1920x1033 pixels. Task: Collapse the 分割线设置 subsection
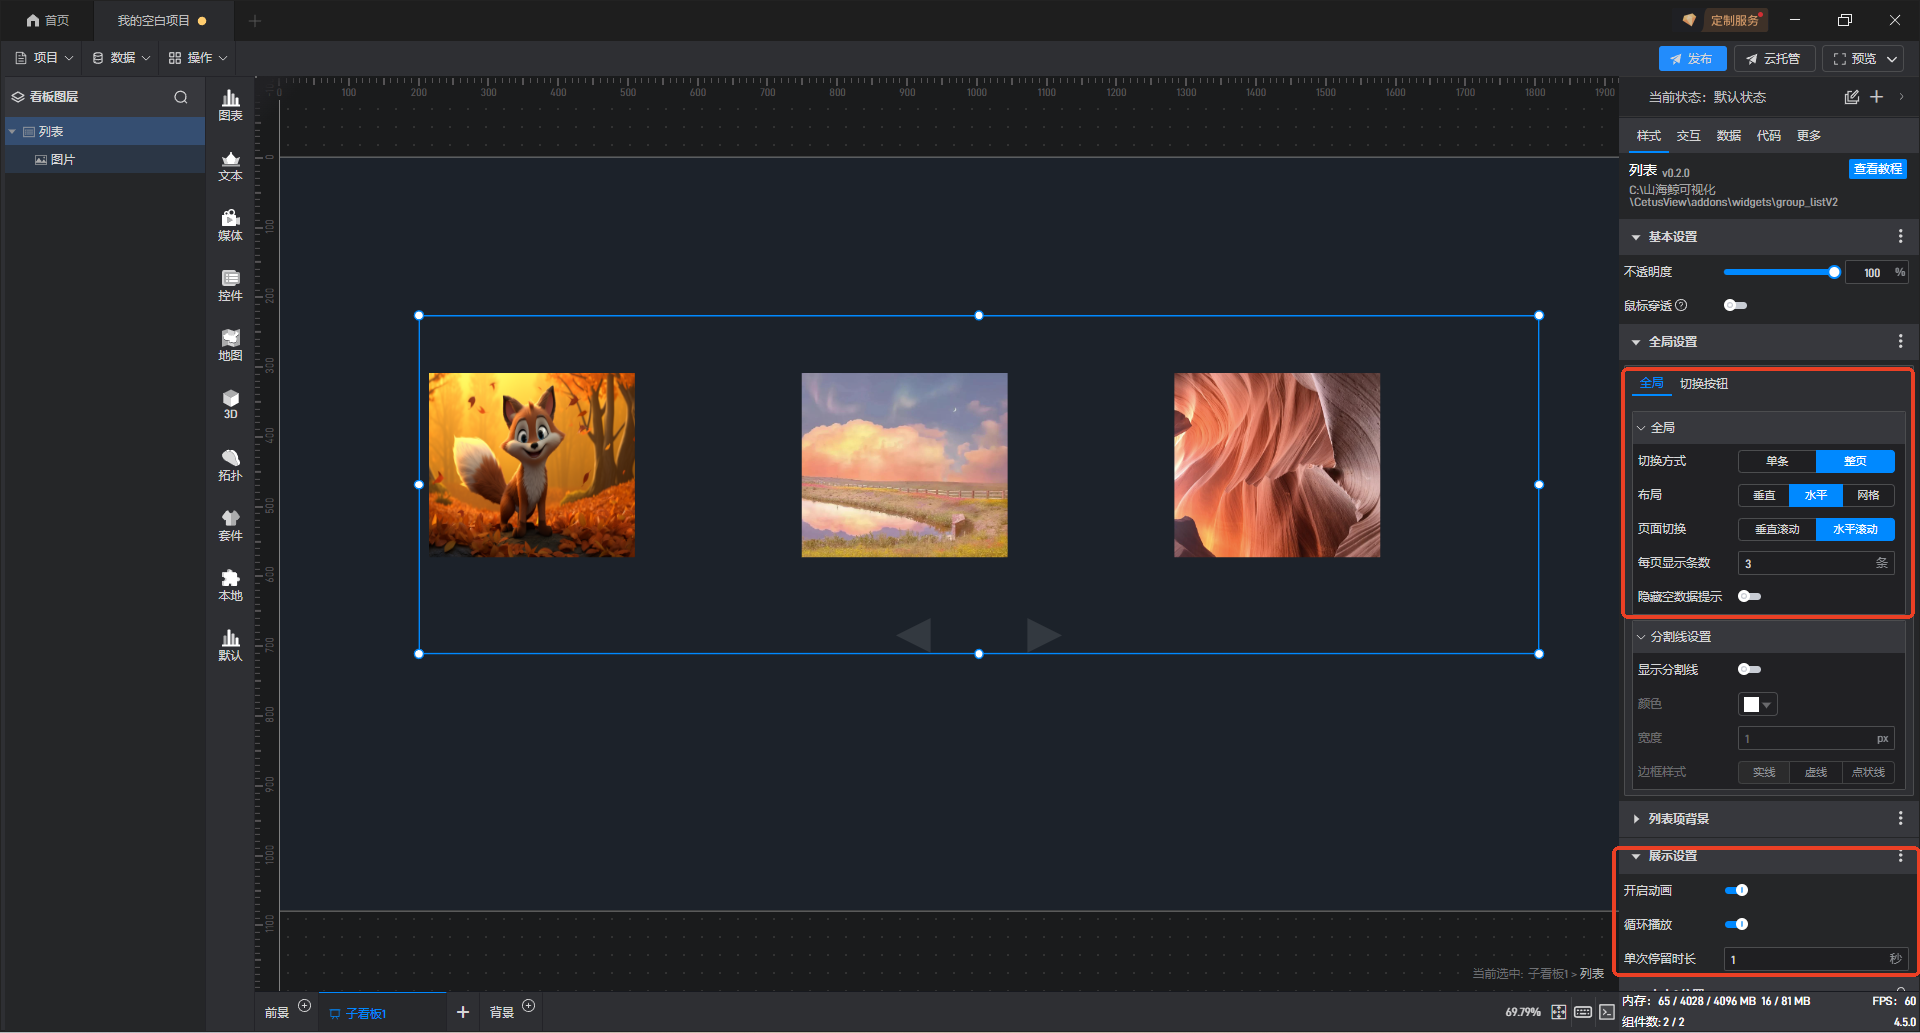tap(1641, 637)
